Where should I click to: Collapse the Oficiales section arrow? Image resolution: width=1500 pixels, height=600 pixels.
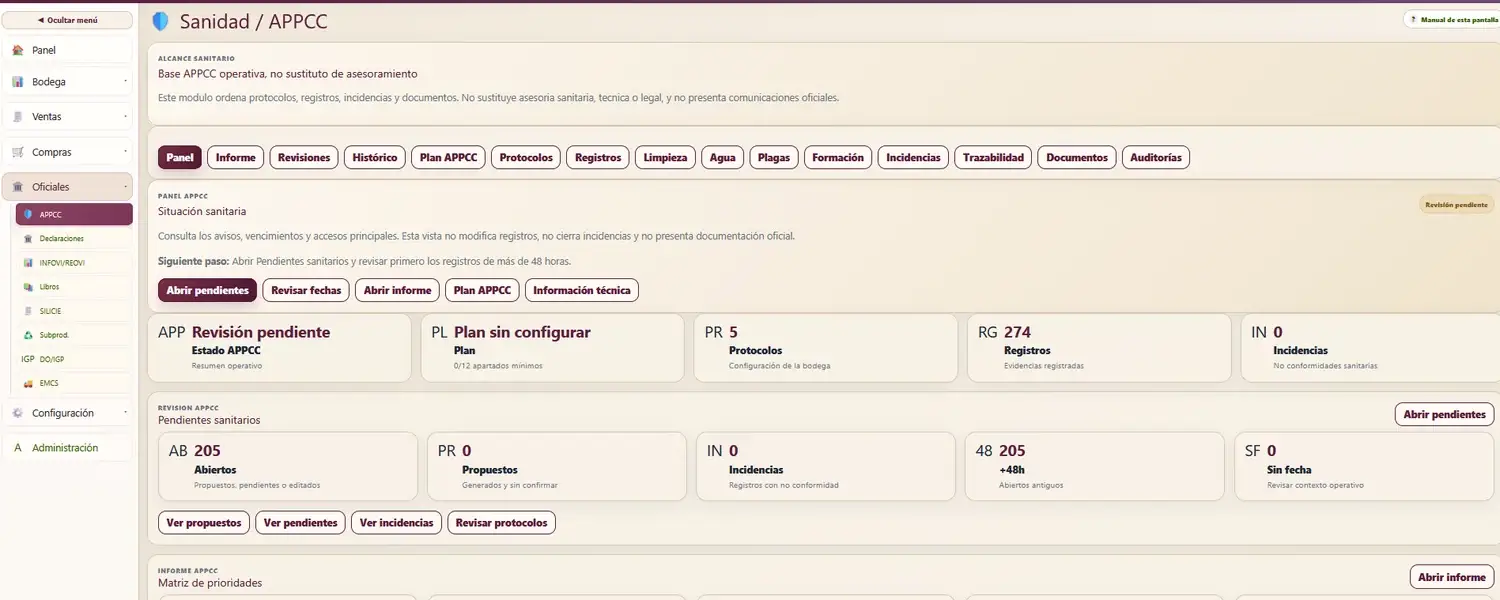(x=125, y=187)
